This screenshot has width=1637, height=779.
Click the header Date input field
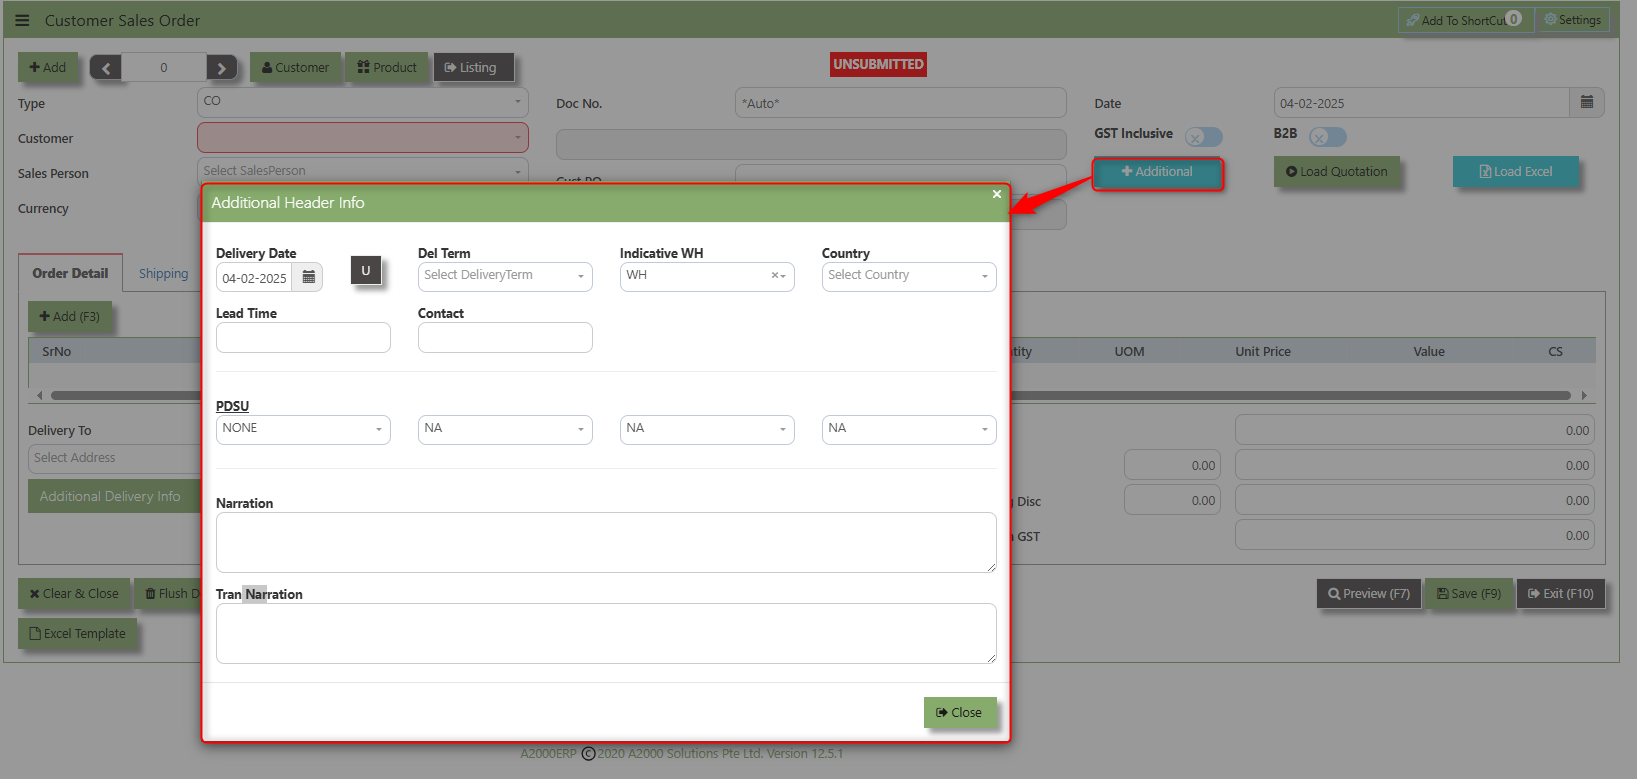click(1421, 103)
